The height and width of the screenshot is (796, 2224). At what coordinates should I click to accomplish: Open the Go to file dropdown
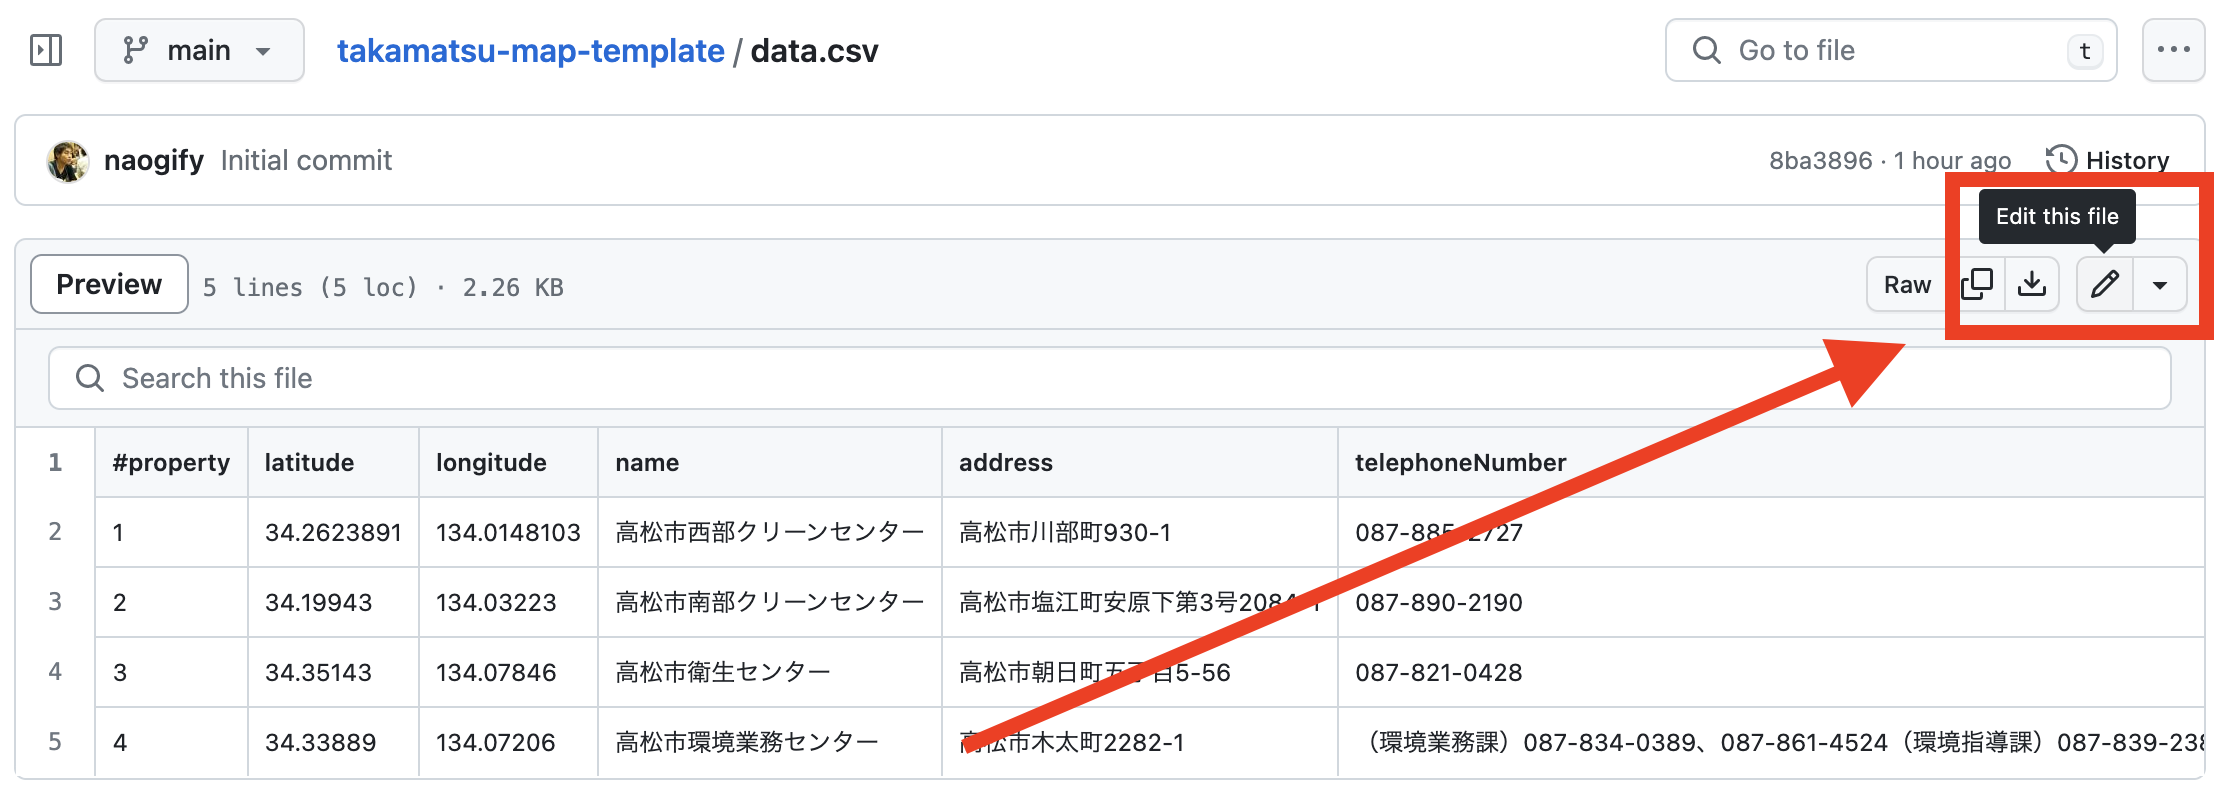tap(1890, 50)
